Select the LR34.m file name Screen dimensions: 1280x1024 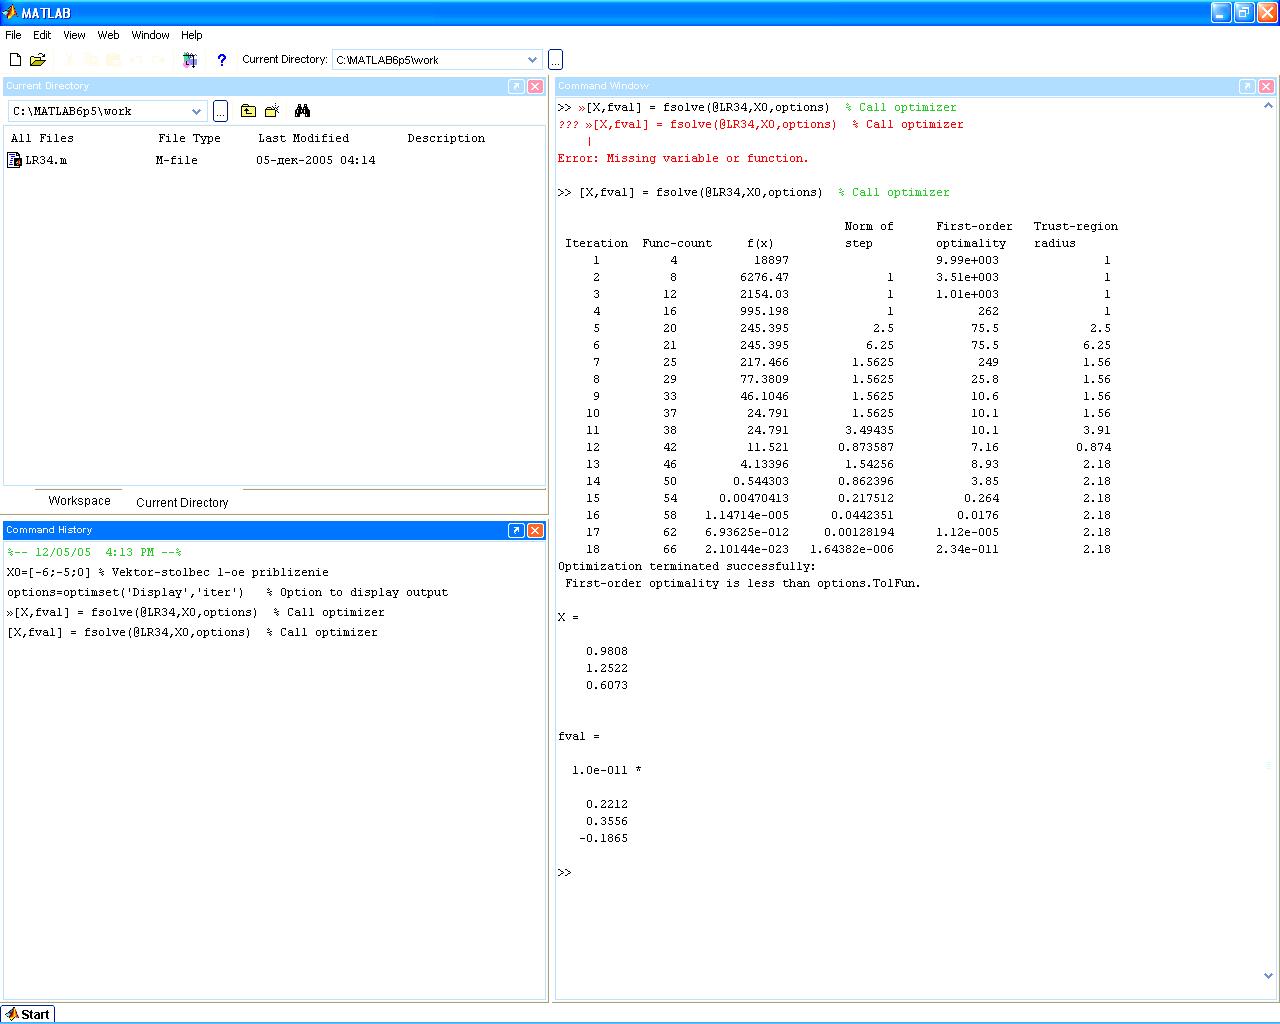pyautogui.click(x=46, y=160)
